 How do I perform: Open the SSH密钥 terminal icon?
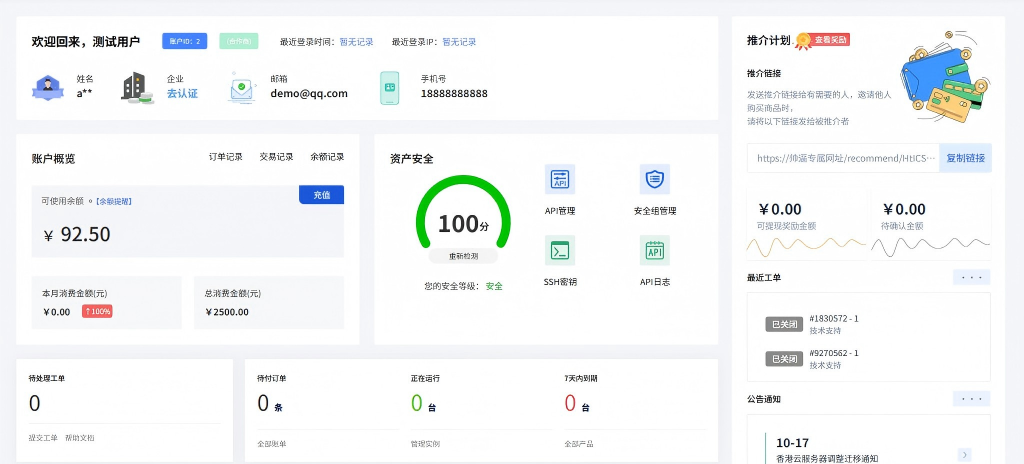tap(560, 250)
